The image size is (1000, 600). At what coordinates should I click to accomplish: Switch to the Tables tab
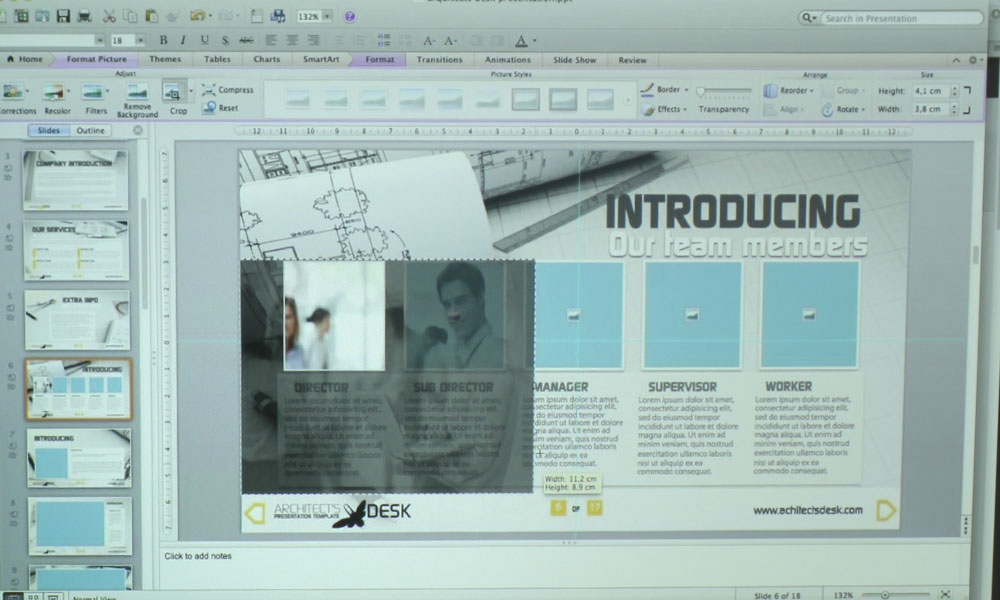pyautogui.click(x=217, y=59)
